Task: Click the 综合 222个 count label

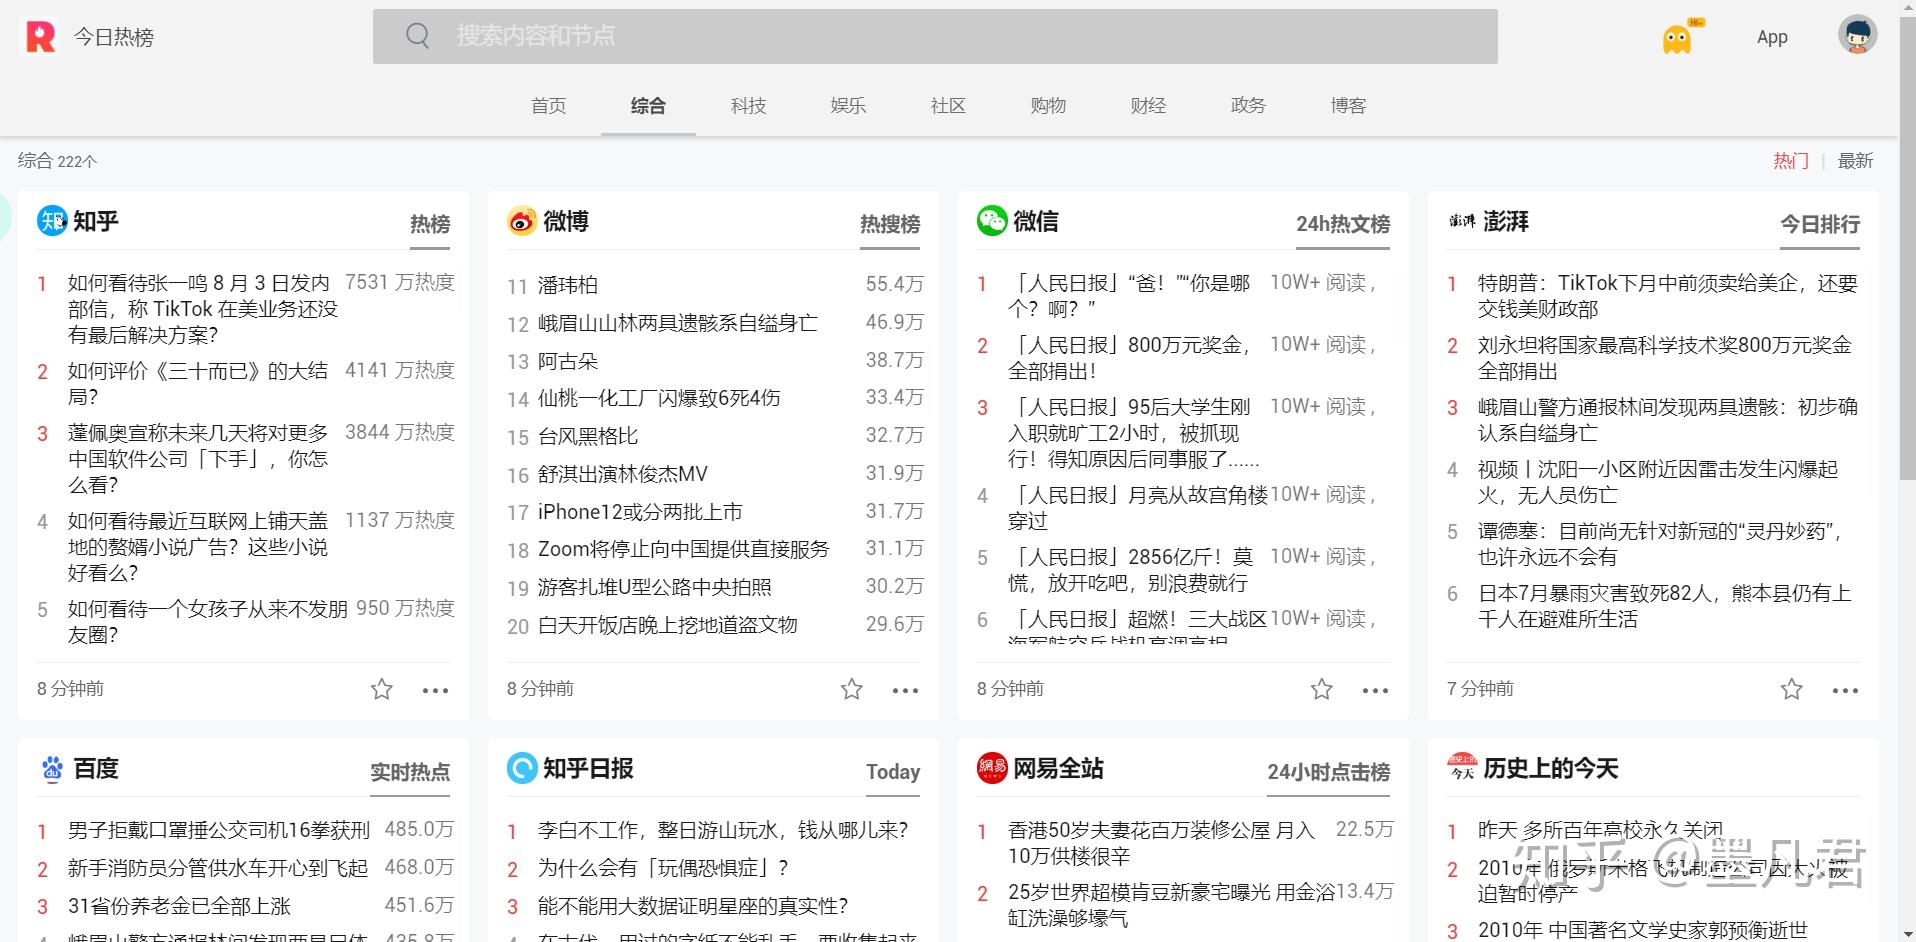Action: [57, 161]
